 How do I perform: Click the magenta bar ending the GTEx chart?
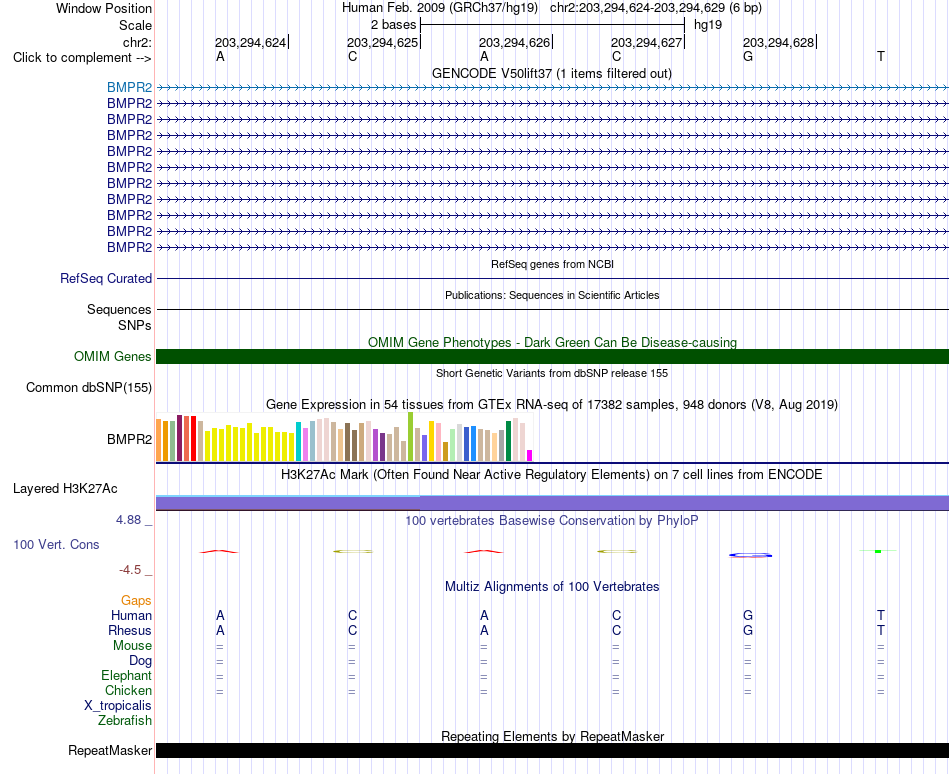pyautogui.click(x=530, y=455)
